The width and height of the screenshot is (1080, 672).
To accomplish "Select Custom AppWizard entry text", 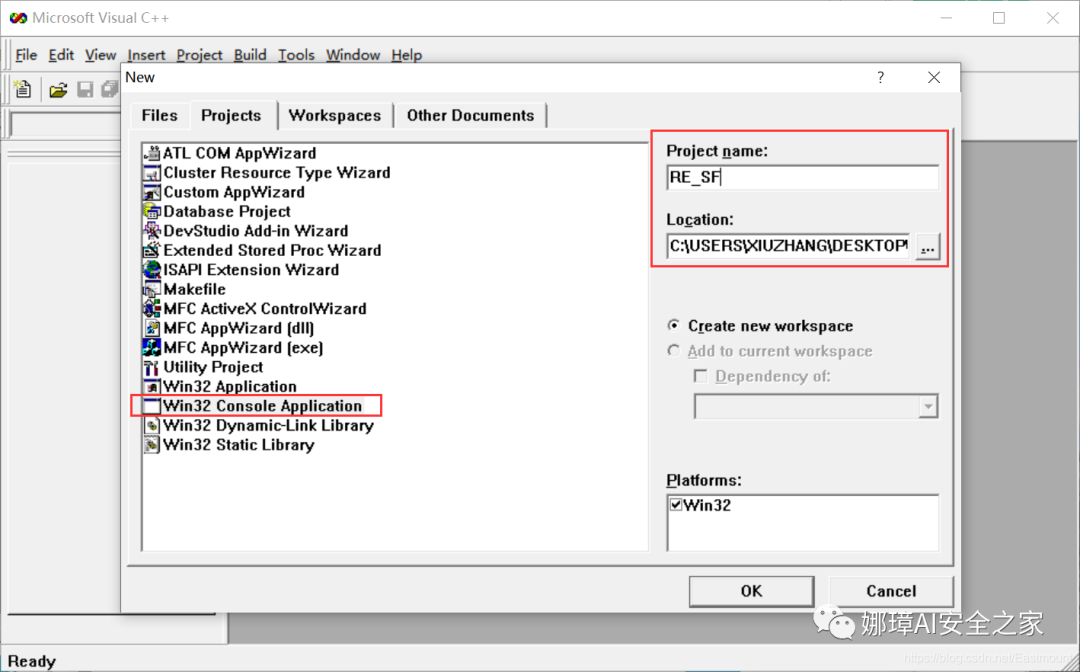I will tap(233, 192).
